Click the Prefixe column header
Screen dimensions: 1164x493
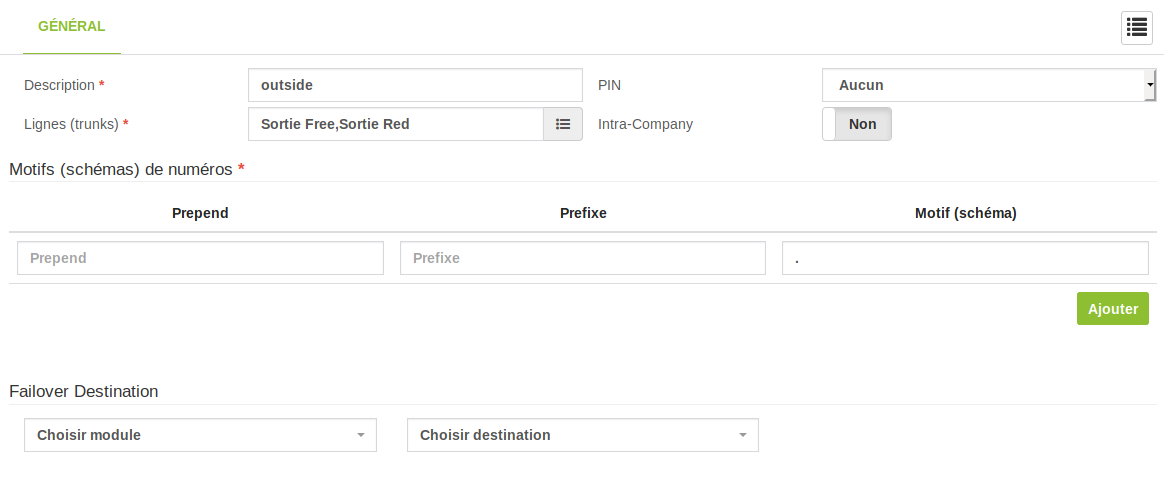click(583, 213)
